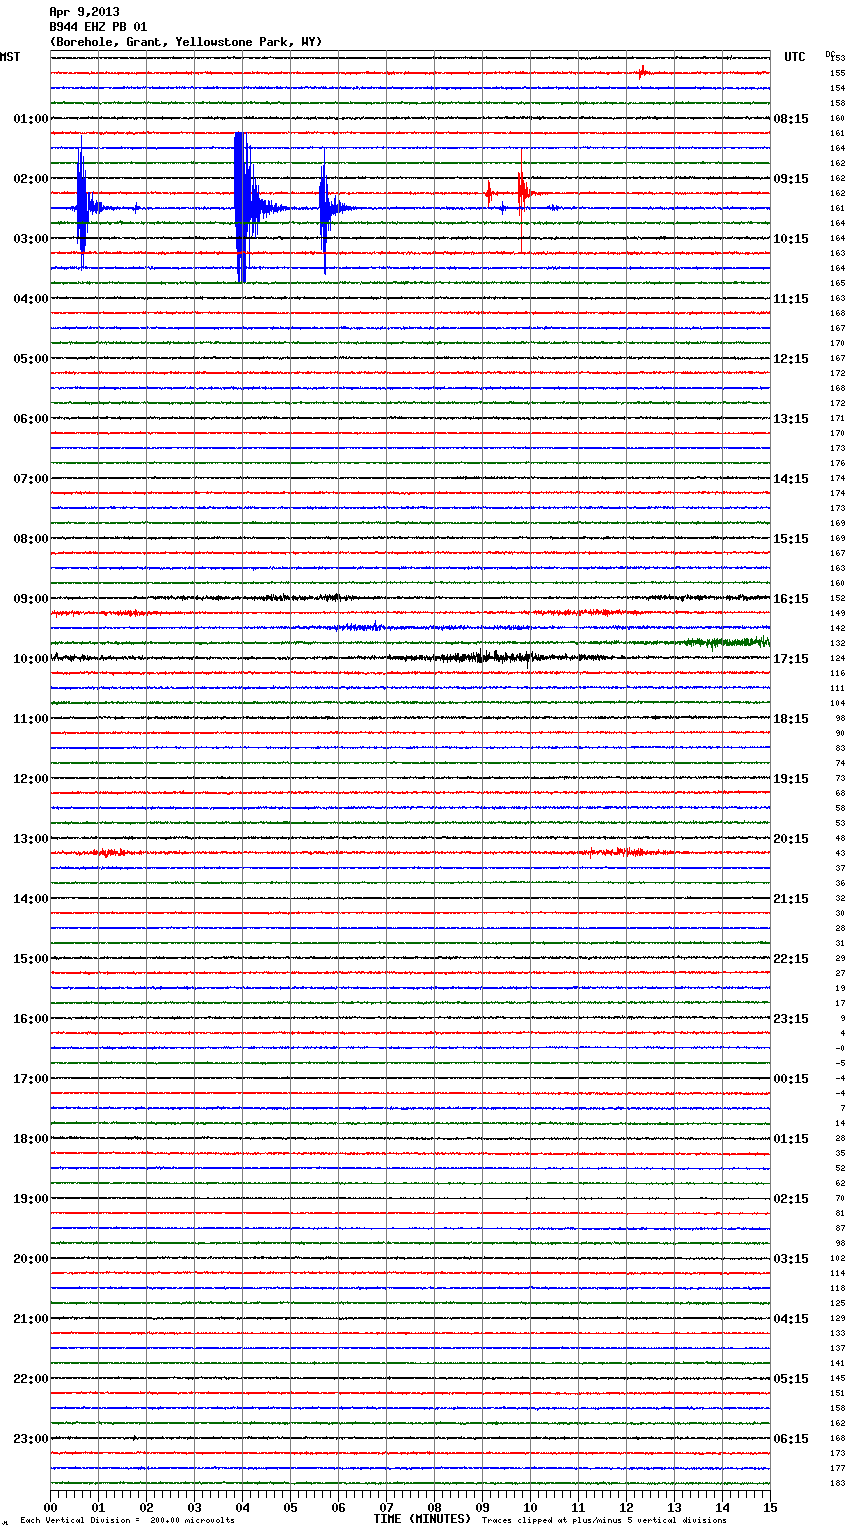
Task: Select the 16:00 MST row label
Action: coord(30,1019)
